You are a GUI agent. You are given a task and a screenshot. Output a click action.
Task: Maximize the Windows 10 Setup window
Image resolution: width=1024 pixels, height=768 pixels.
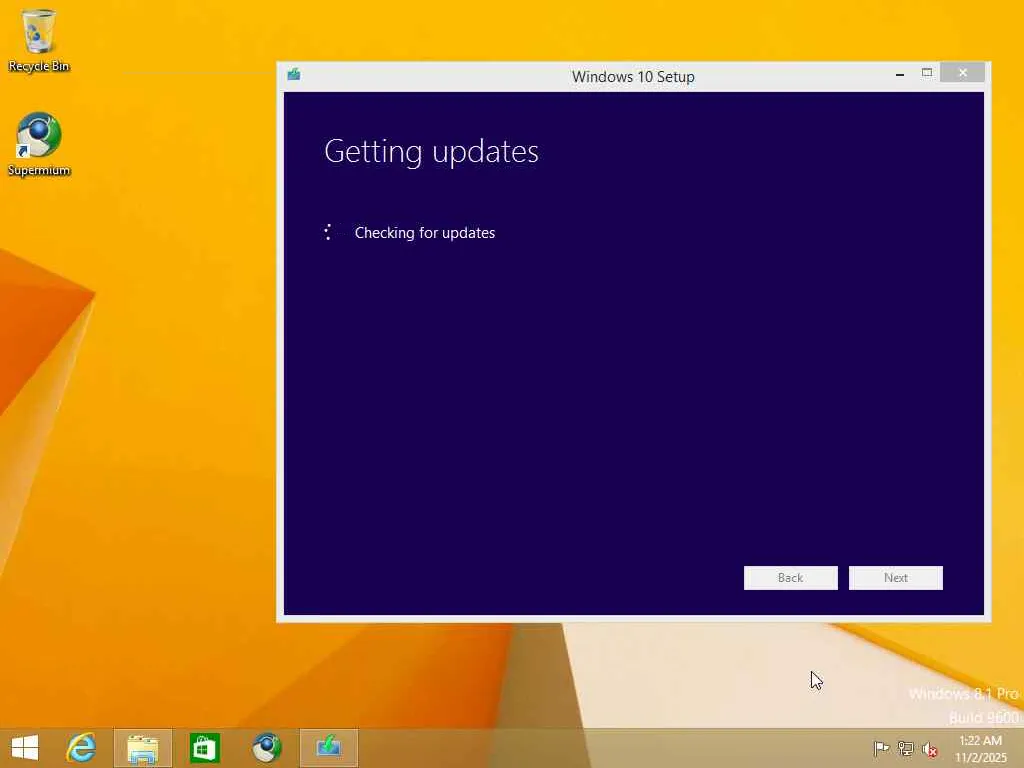pyautogui.click(x=927, y=72)
